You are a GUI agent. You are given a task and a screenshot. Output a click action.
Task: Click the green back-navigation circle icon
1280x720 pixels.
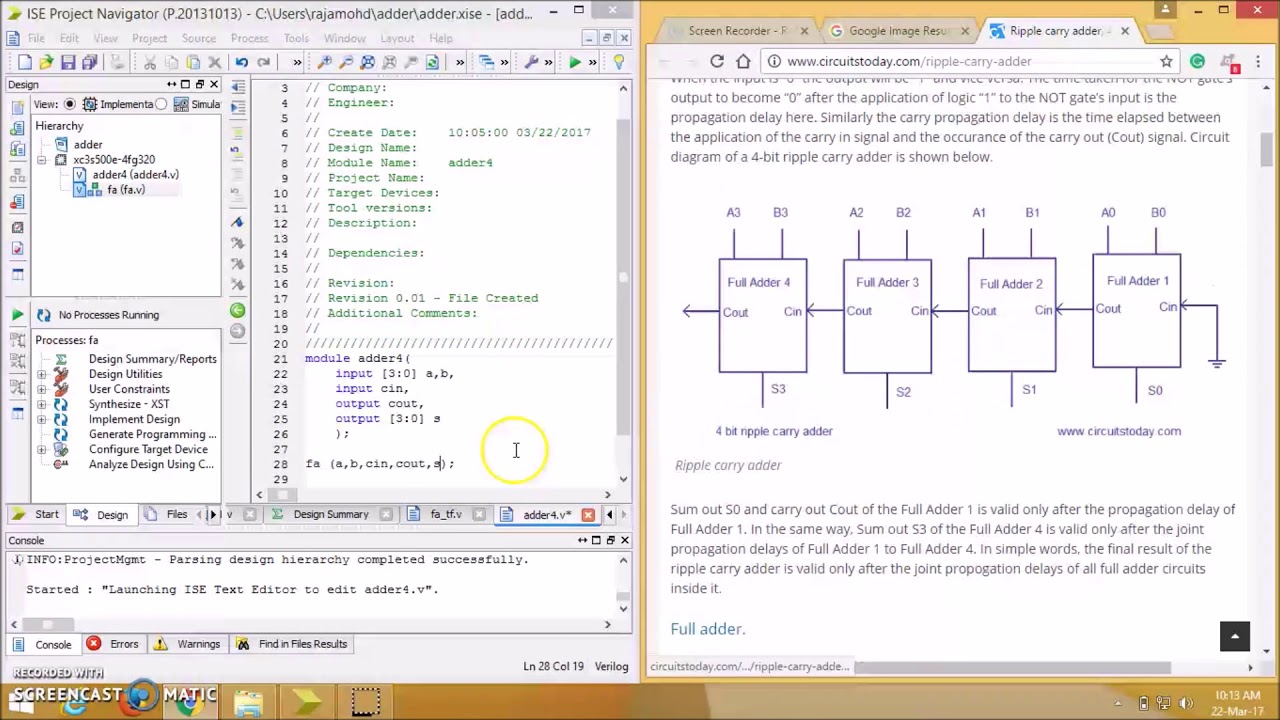point(237,311)
